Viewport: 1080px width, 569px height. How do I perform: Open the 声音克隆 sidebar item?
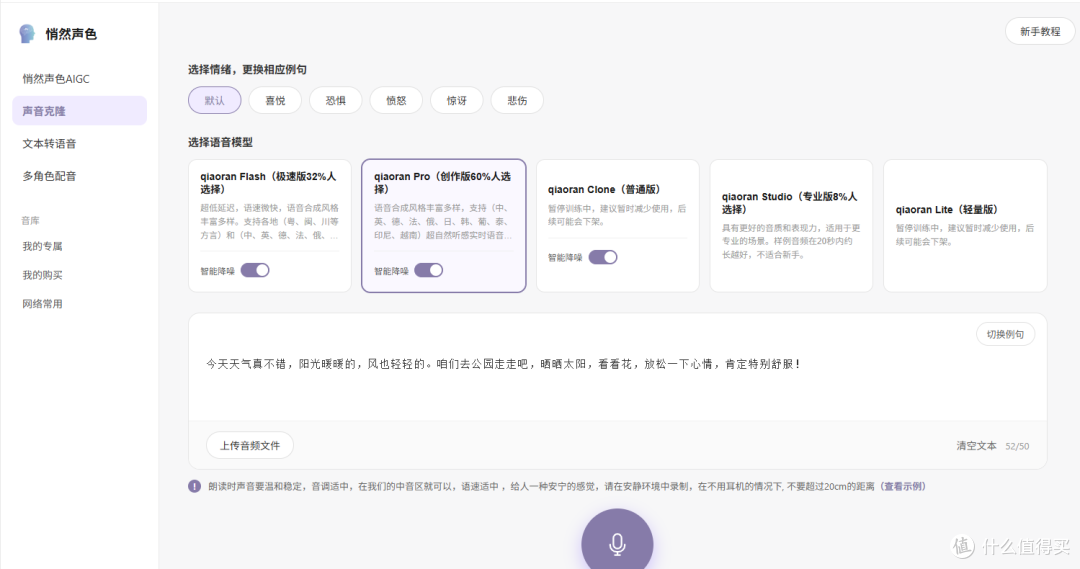(79, 111)
